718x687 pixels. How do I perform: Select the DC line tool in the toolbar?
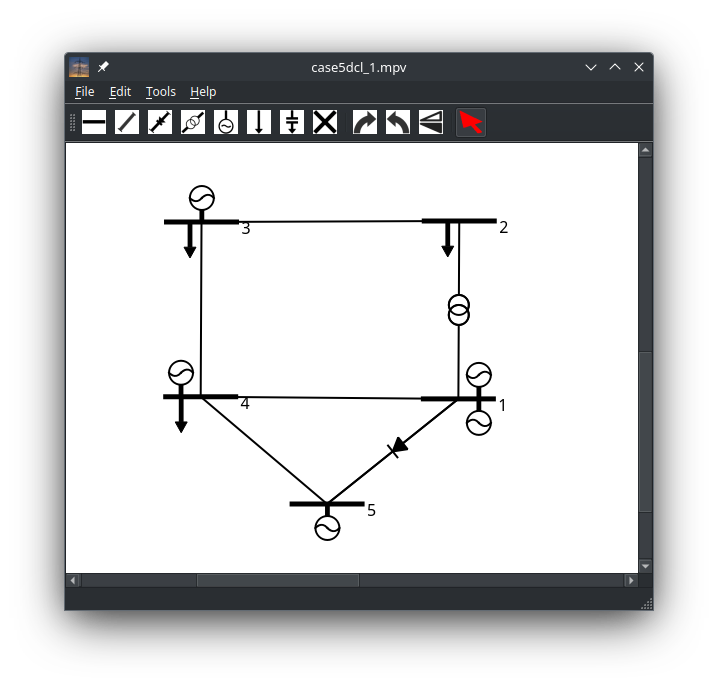pyautogui.click(x=160, y=122)
